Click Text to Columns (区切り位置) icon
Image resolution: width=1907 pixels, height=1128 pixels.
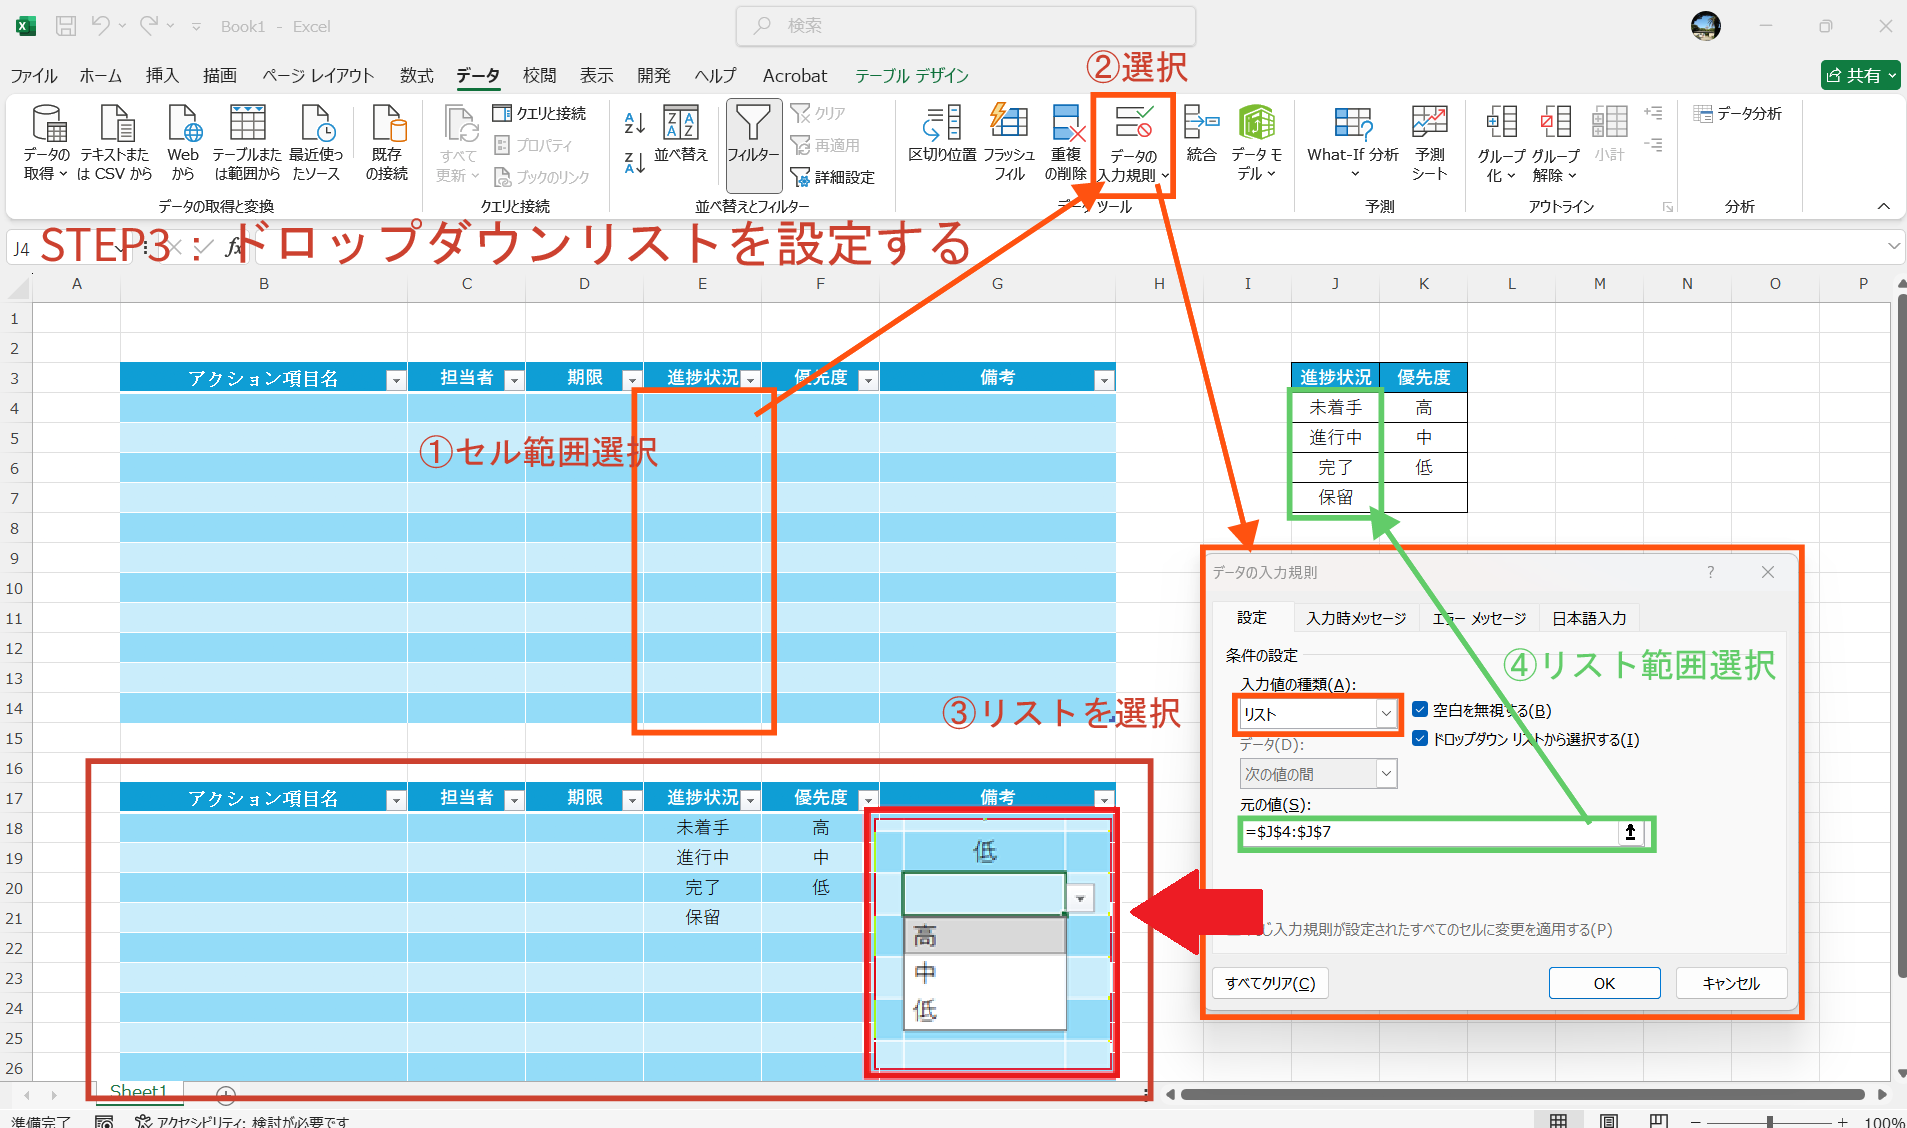(x=942, y=135)
